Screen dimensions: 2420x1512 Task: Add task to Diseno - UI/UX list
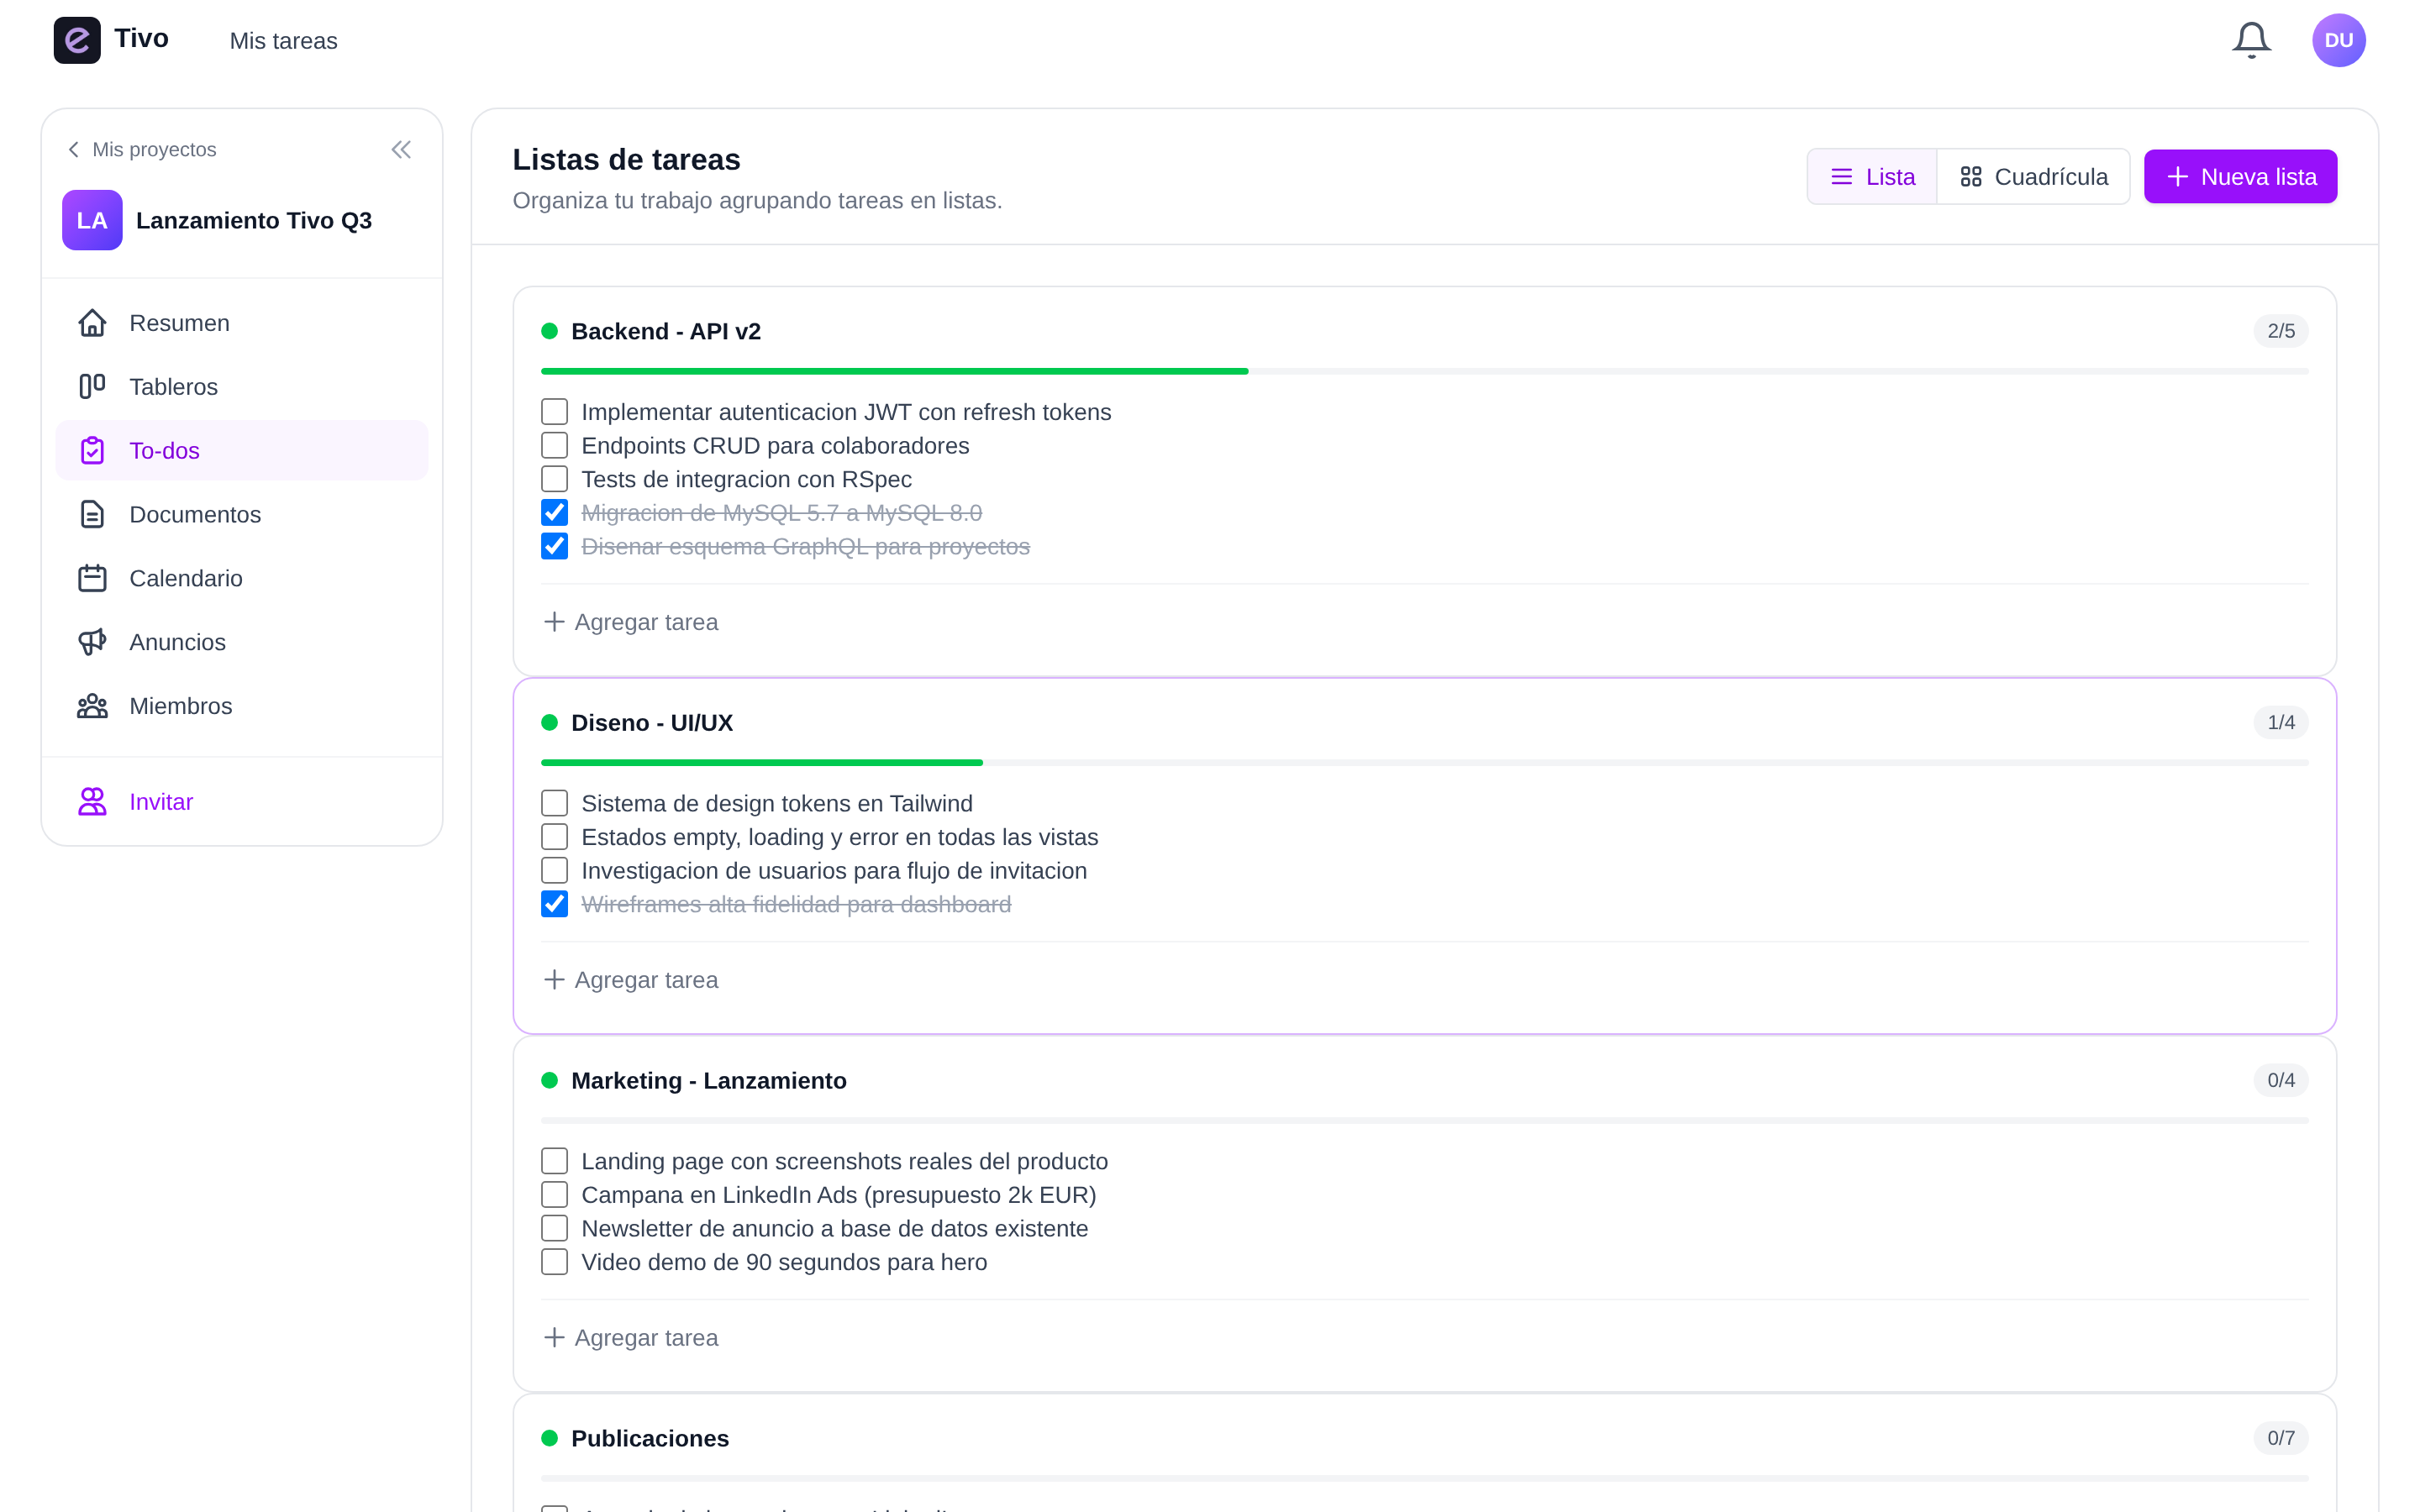click(x=631, y=980)
